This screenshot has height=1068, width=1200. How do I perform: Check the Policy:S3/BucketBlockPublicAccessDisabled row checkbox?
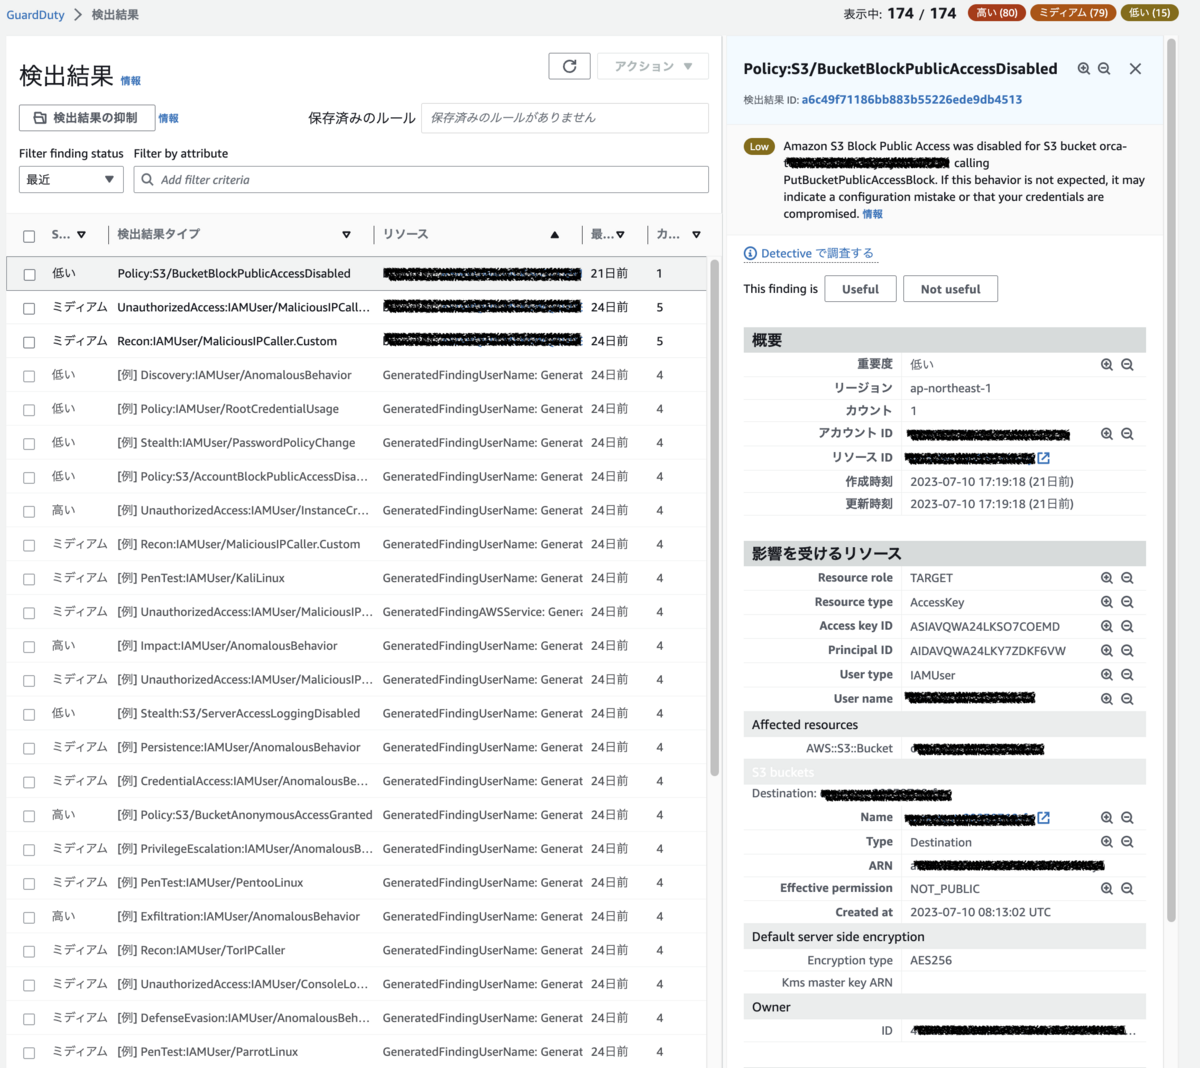pyautogui.click(x=29, y=274)
